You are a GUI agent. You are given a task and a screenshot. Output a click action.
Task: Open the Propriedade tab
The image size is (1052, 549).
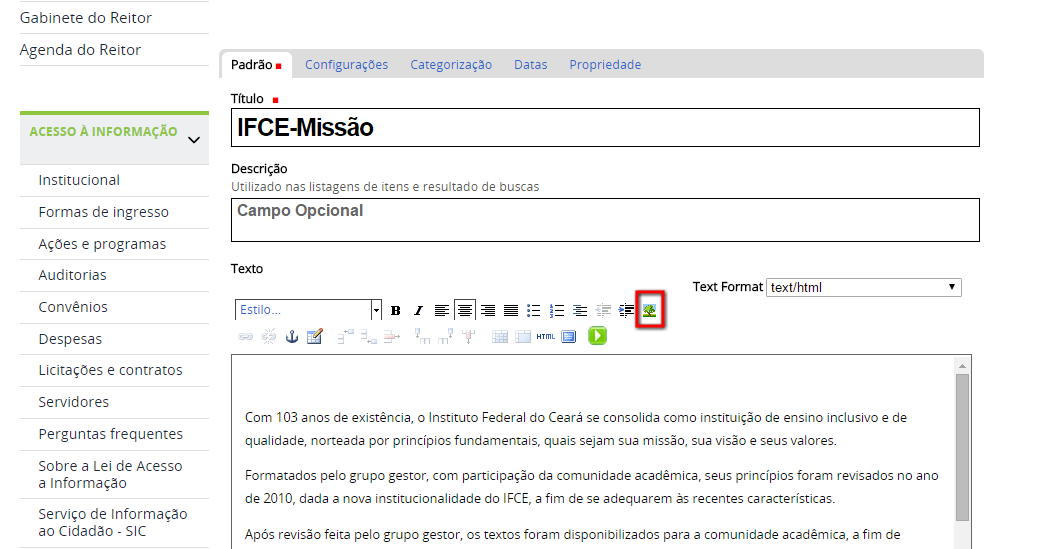(x=605, y=64)
